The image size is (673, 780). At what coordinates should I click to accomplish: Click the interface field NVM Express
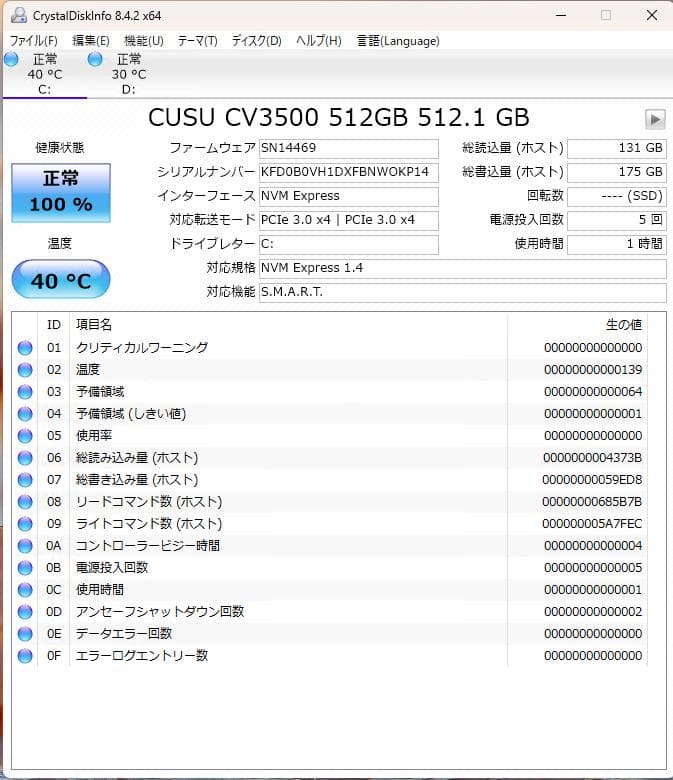point(349,196)
